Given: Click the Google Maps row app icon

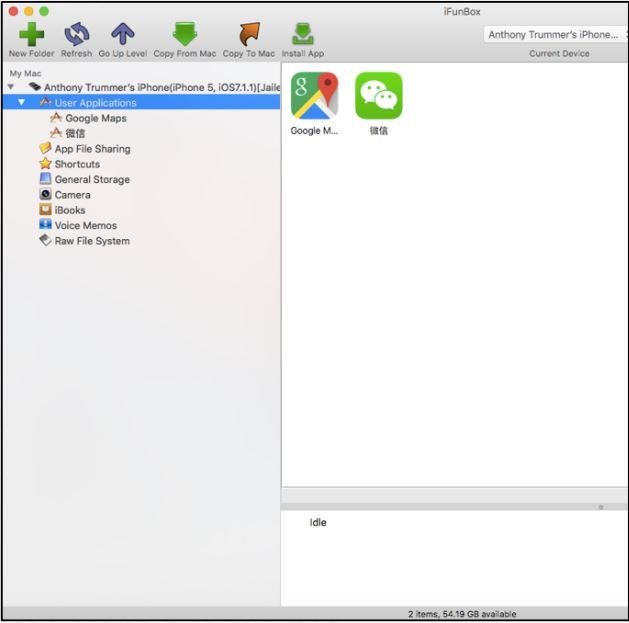Looking at the screenshot, I should click(x=56, y=118).
